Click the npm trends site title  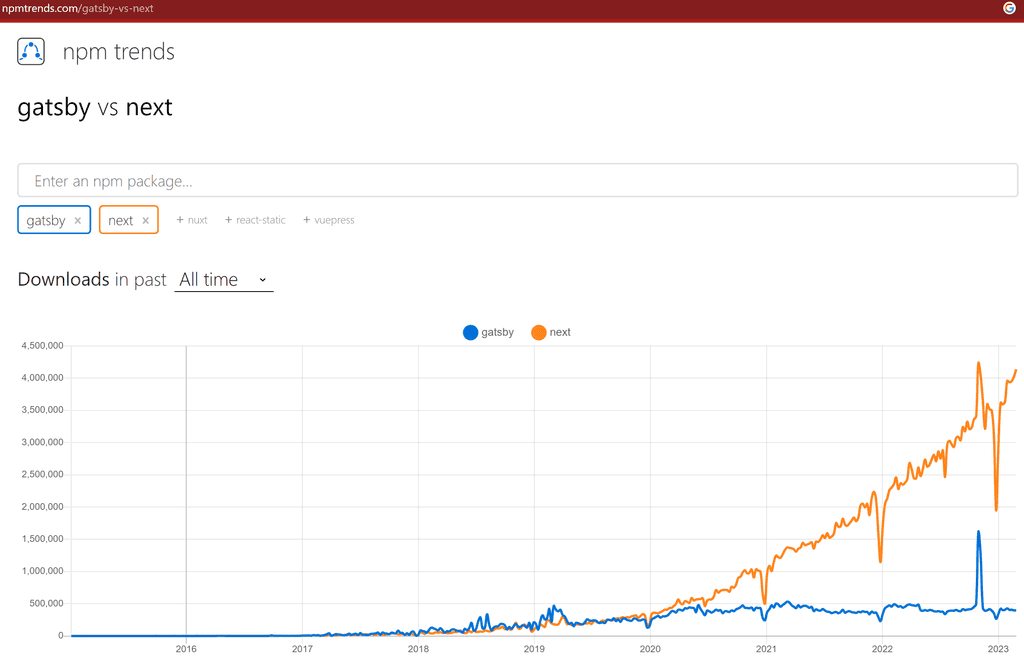coord(118,52)
